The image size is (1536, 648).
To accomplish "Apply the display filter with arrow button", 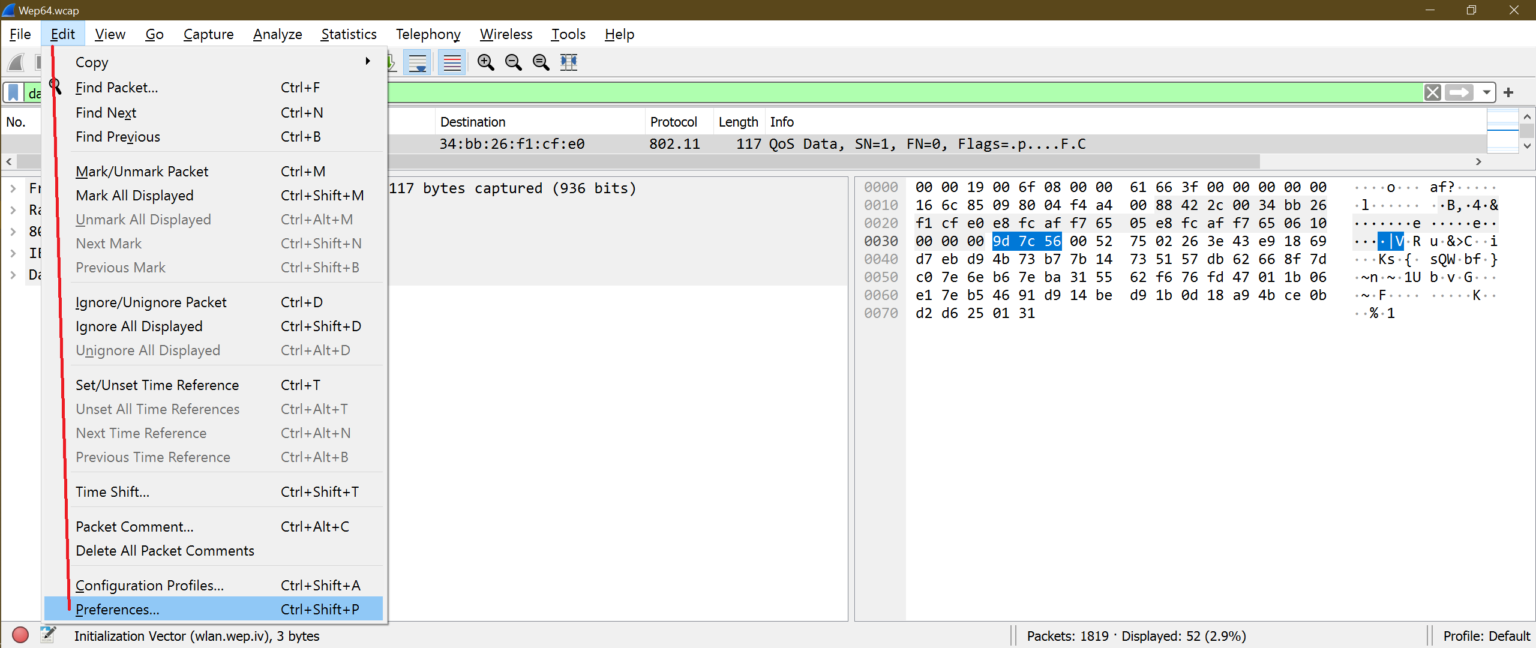I will [1457, 92].
